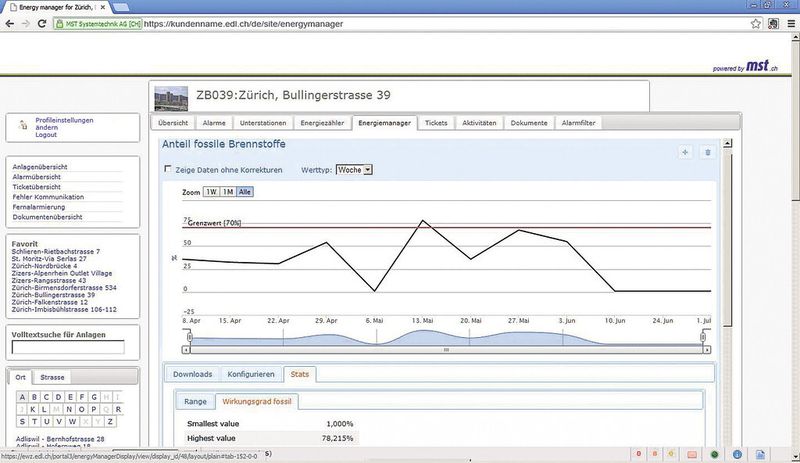Open Ticketübersicht link
The height and width of the screenshot is (463, 800).
tap(36, 187)
